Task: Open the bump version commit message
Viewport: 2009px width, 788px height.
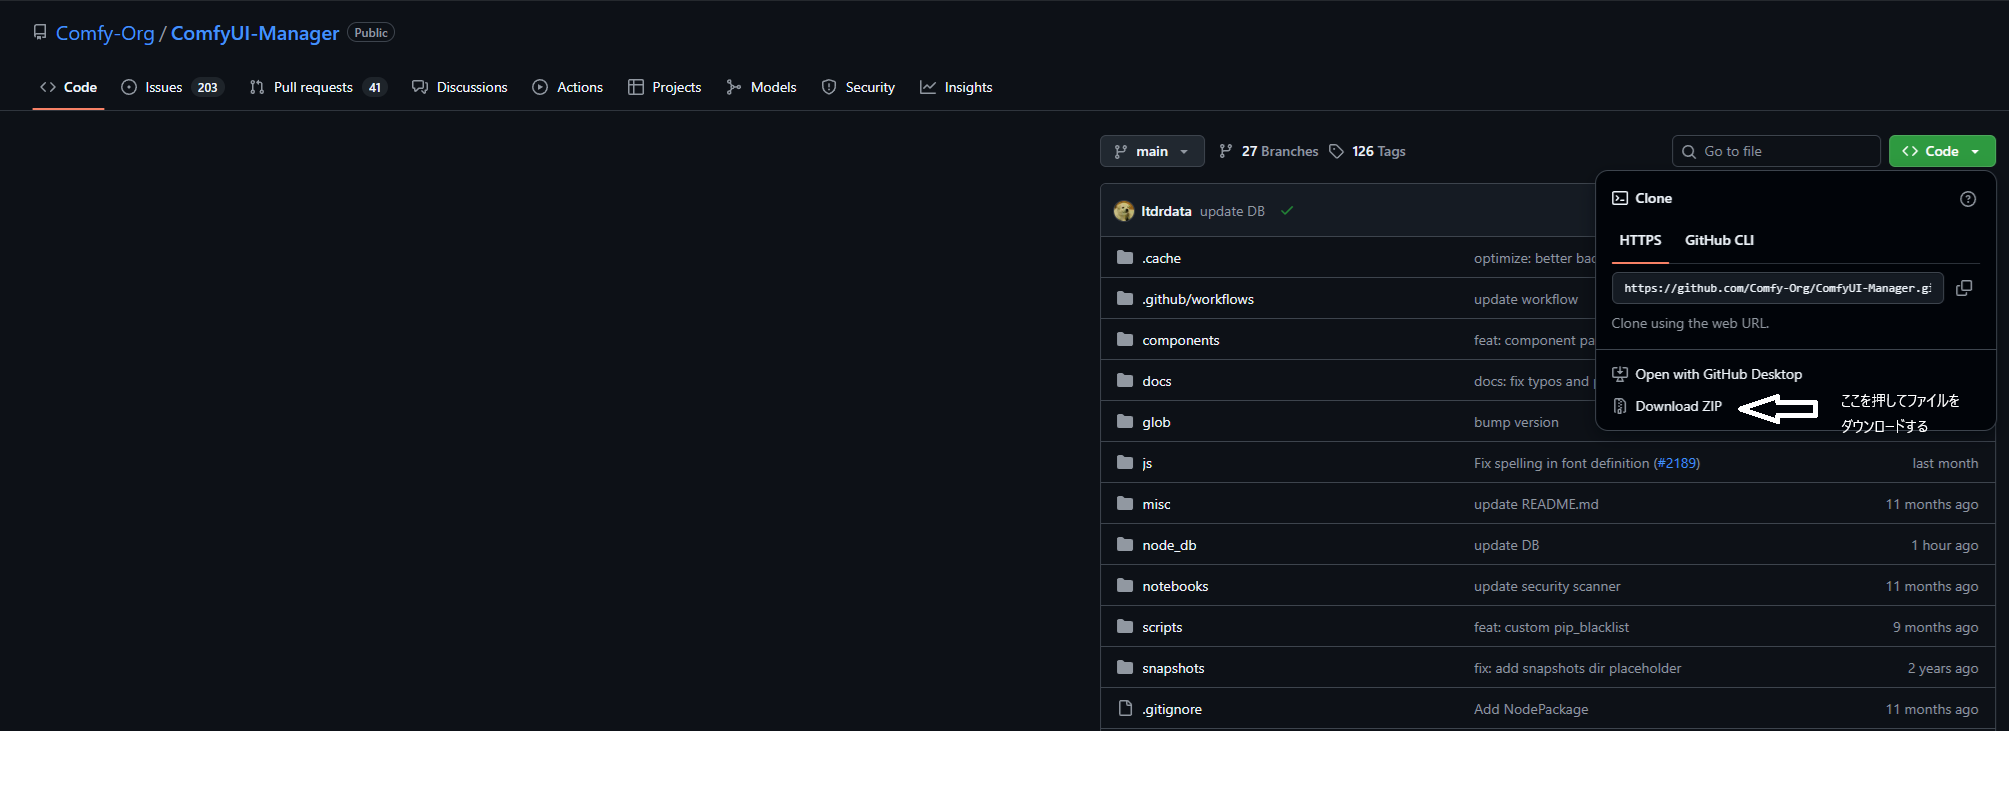Action: point(1516,422)
